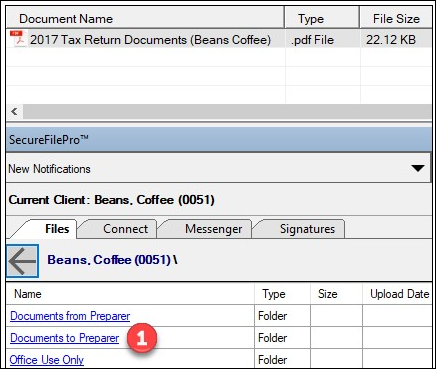Select the 2017 Tax Return Documents row
The height and width of the screenshot is (369, 436).
219,39
